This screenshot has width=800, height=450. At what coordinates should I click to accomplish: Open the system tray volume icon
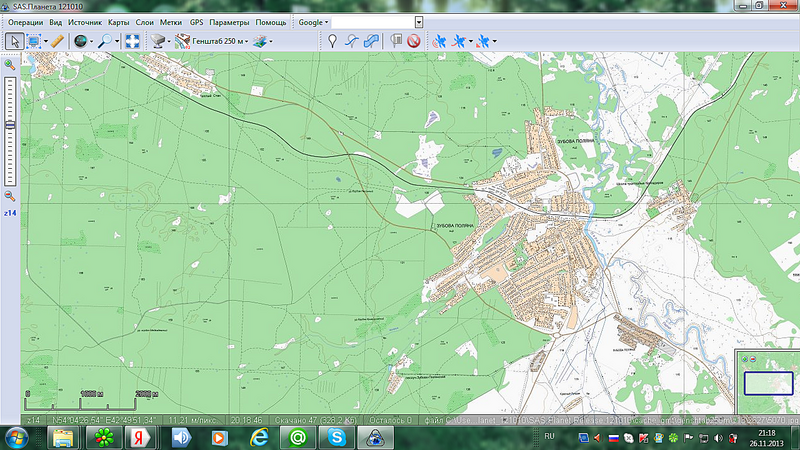pyautogui.click(x=718, y=438)
